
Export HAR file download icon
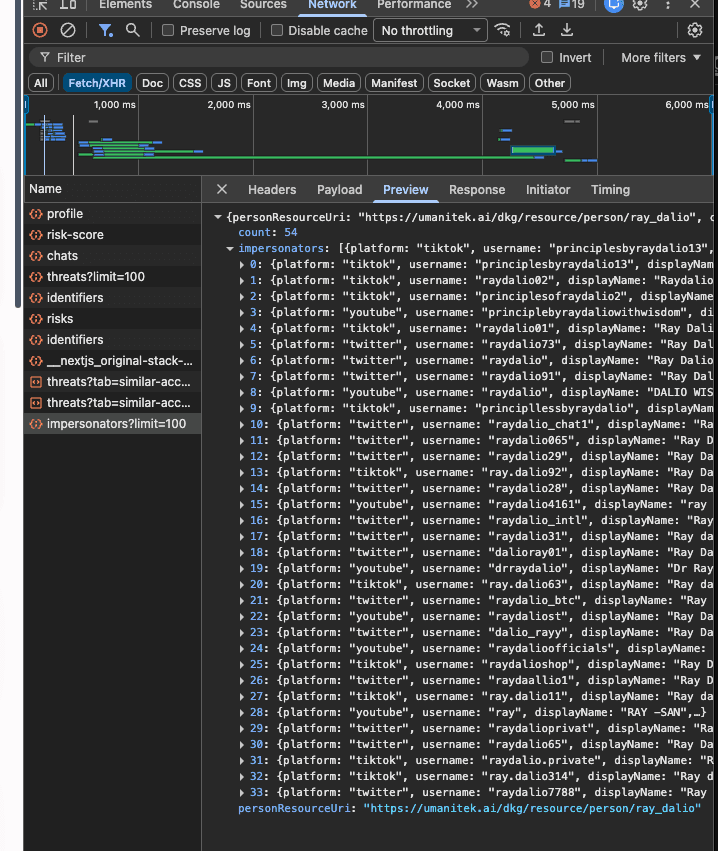567,30
